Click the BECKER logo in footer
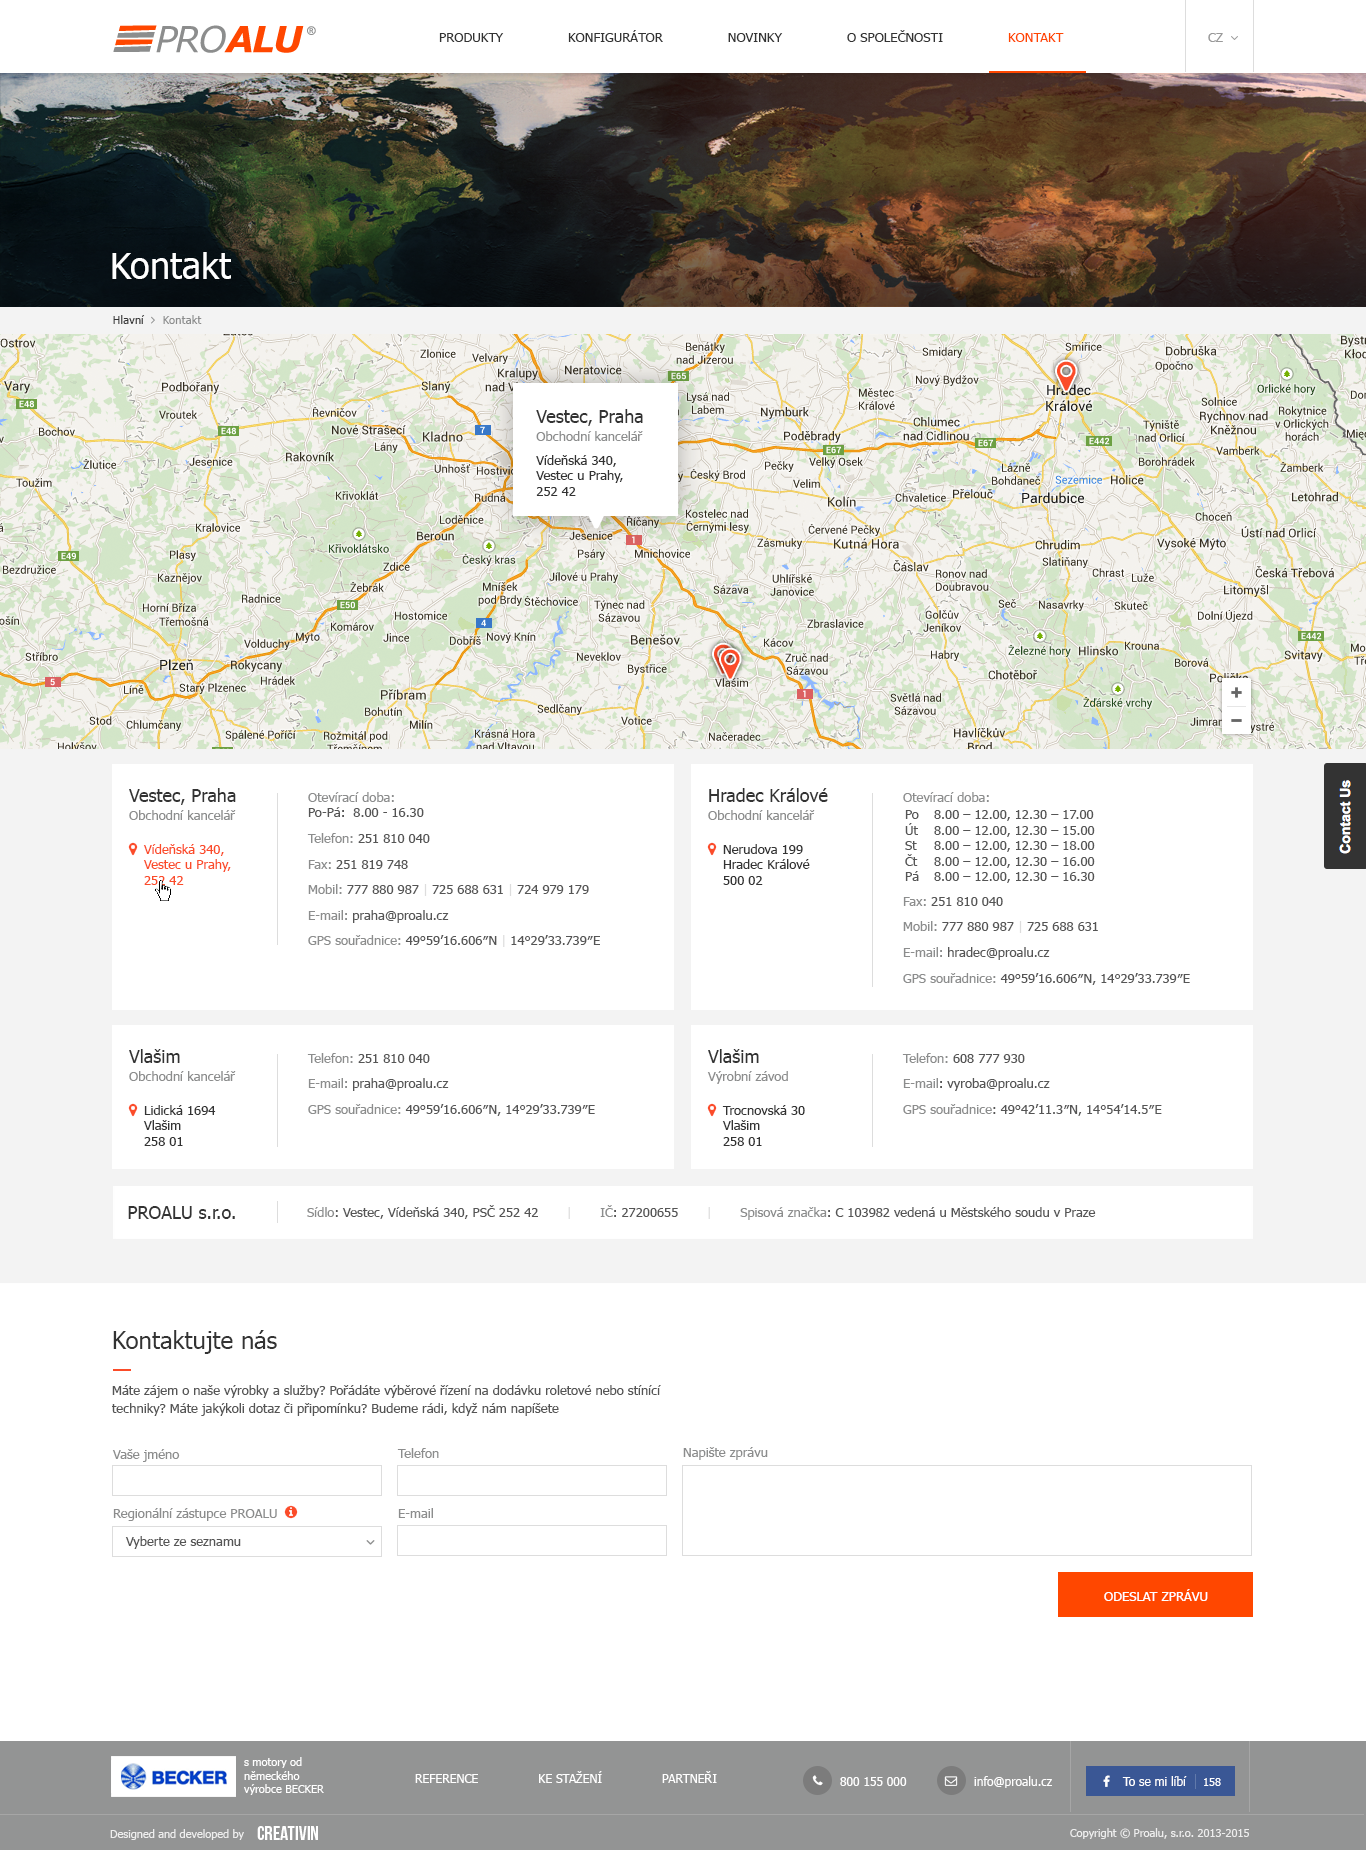This screenshot has width=1366, height=1850. click(175, 1777)
